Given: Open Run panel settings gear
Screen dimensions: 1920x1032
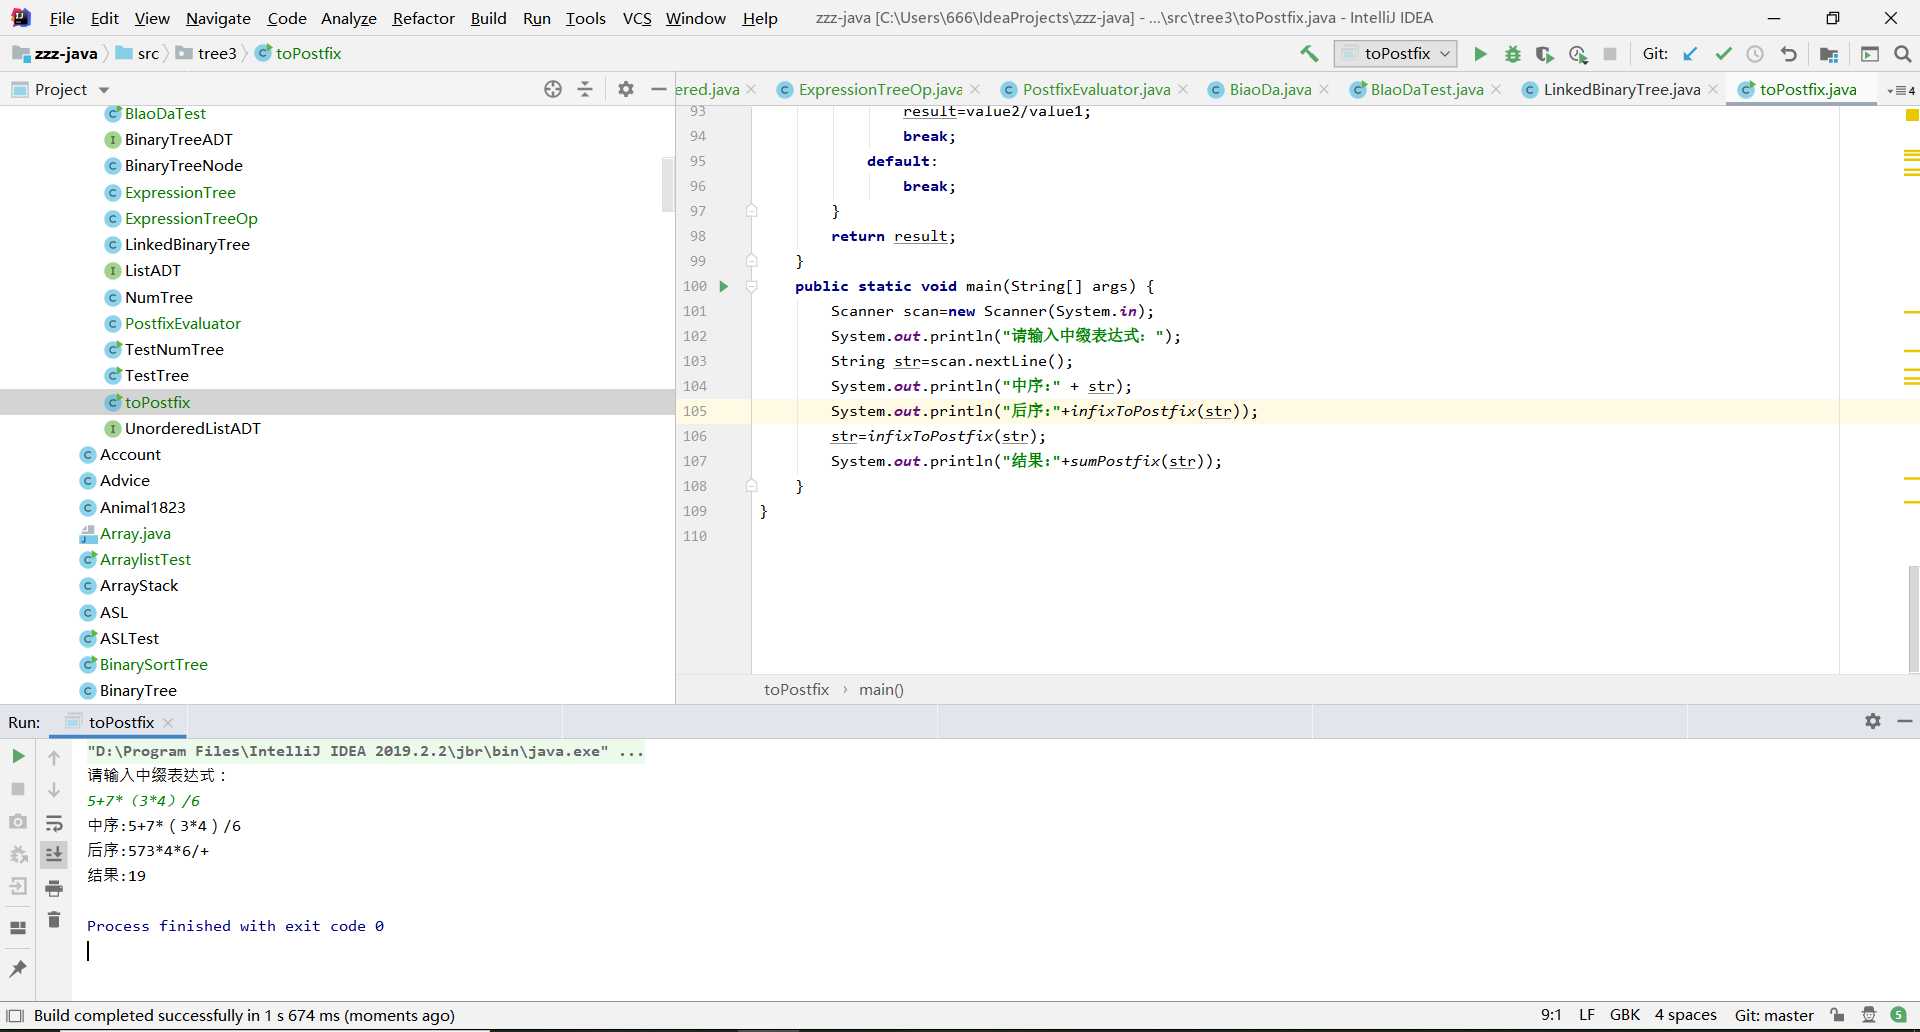Looking at the screenshot, I should point(1873,721).
